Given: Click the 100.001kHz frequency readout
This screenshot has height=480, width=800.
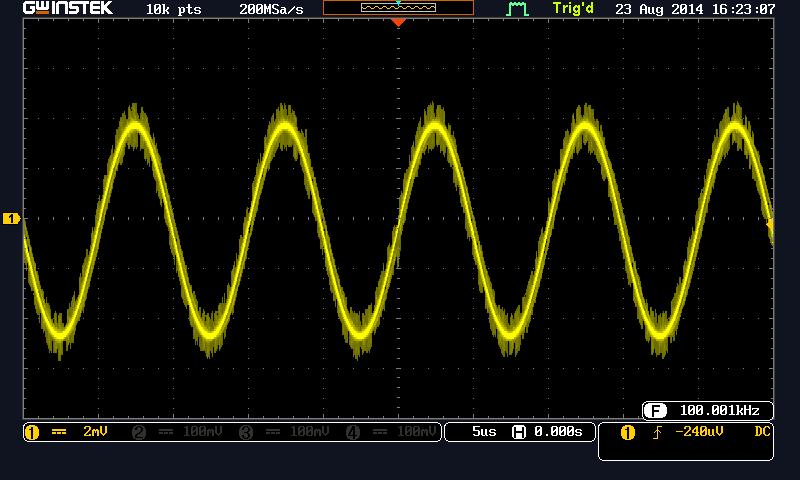Looking at the screenshot, I should coord(719,410).
